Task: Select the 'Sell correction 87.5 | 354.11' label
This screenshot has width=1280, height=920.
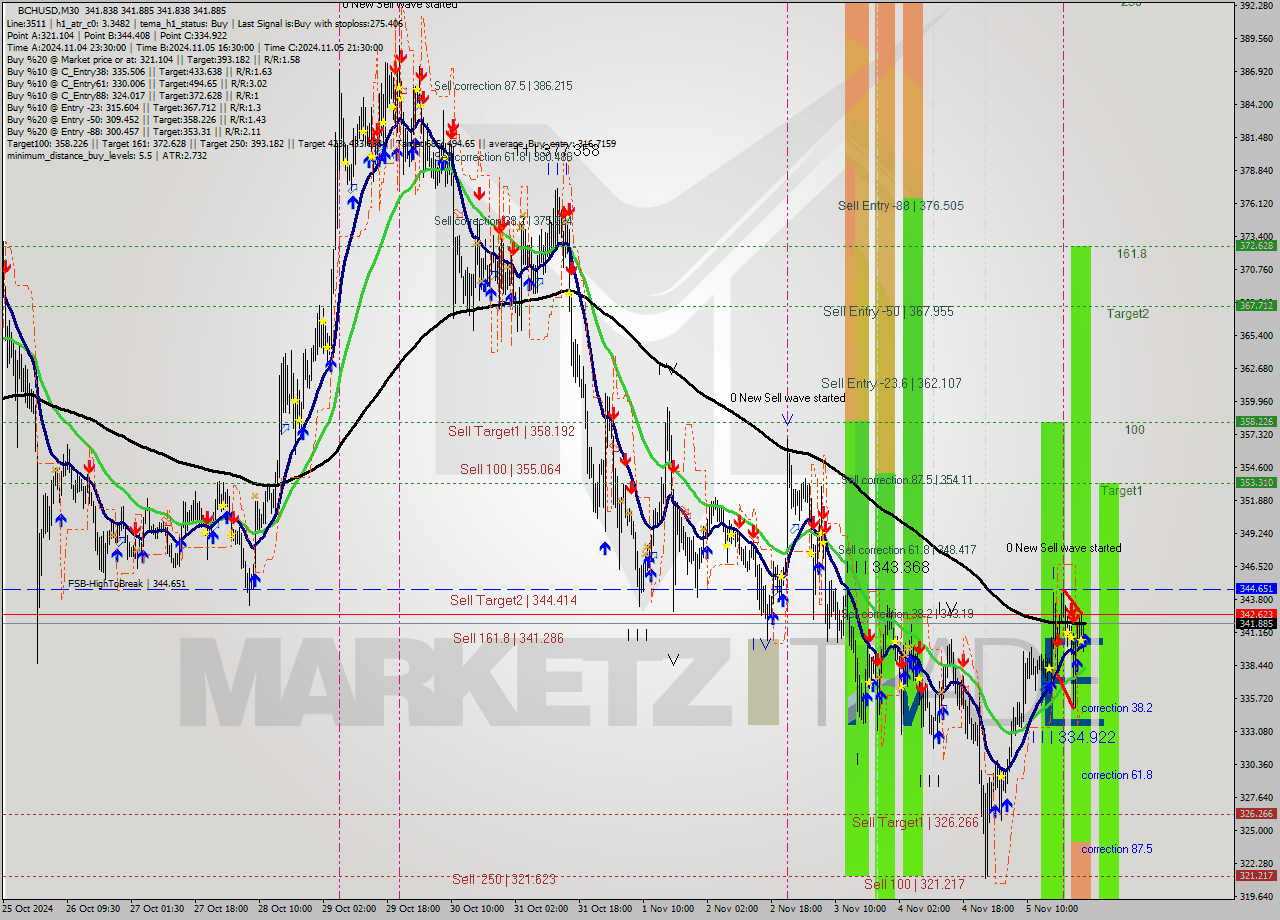Action: [908, 480]
